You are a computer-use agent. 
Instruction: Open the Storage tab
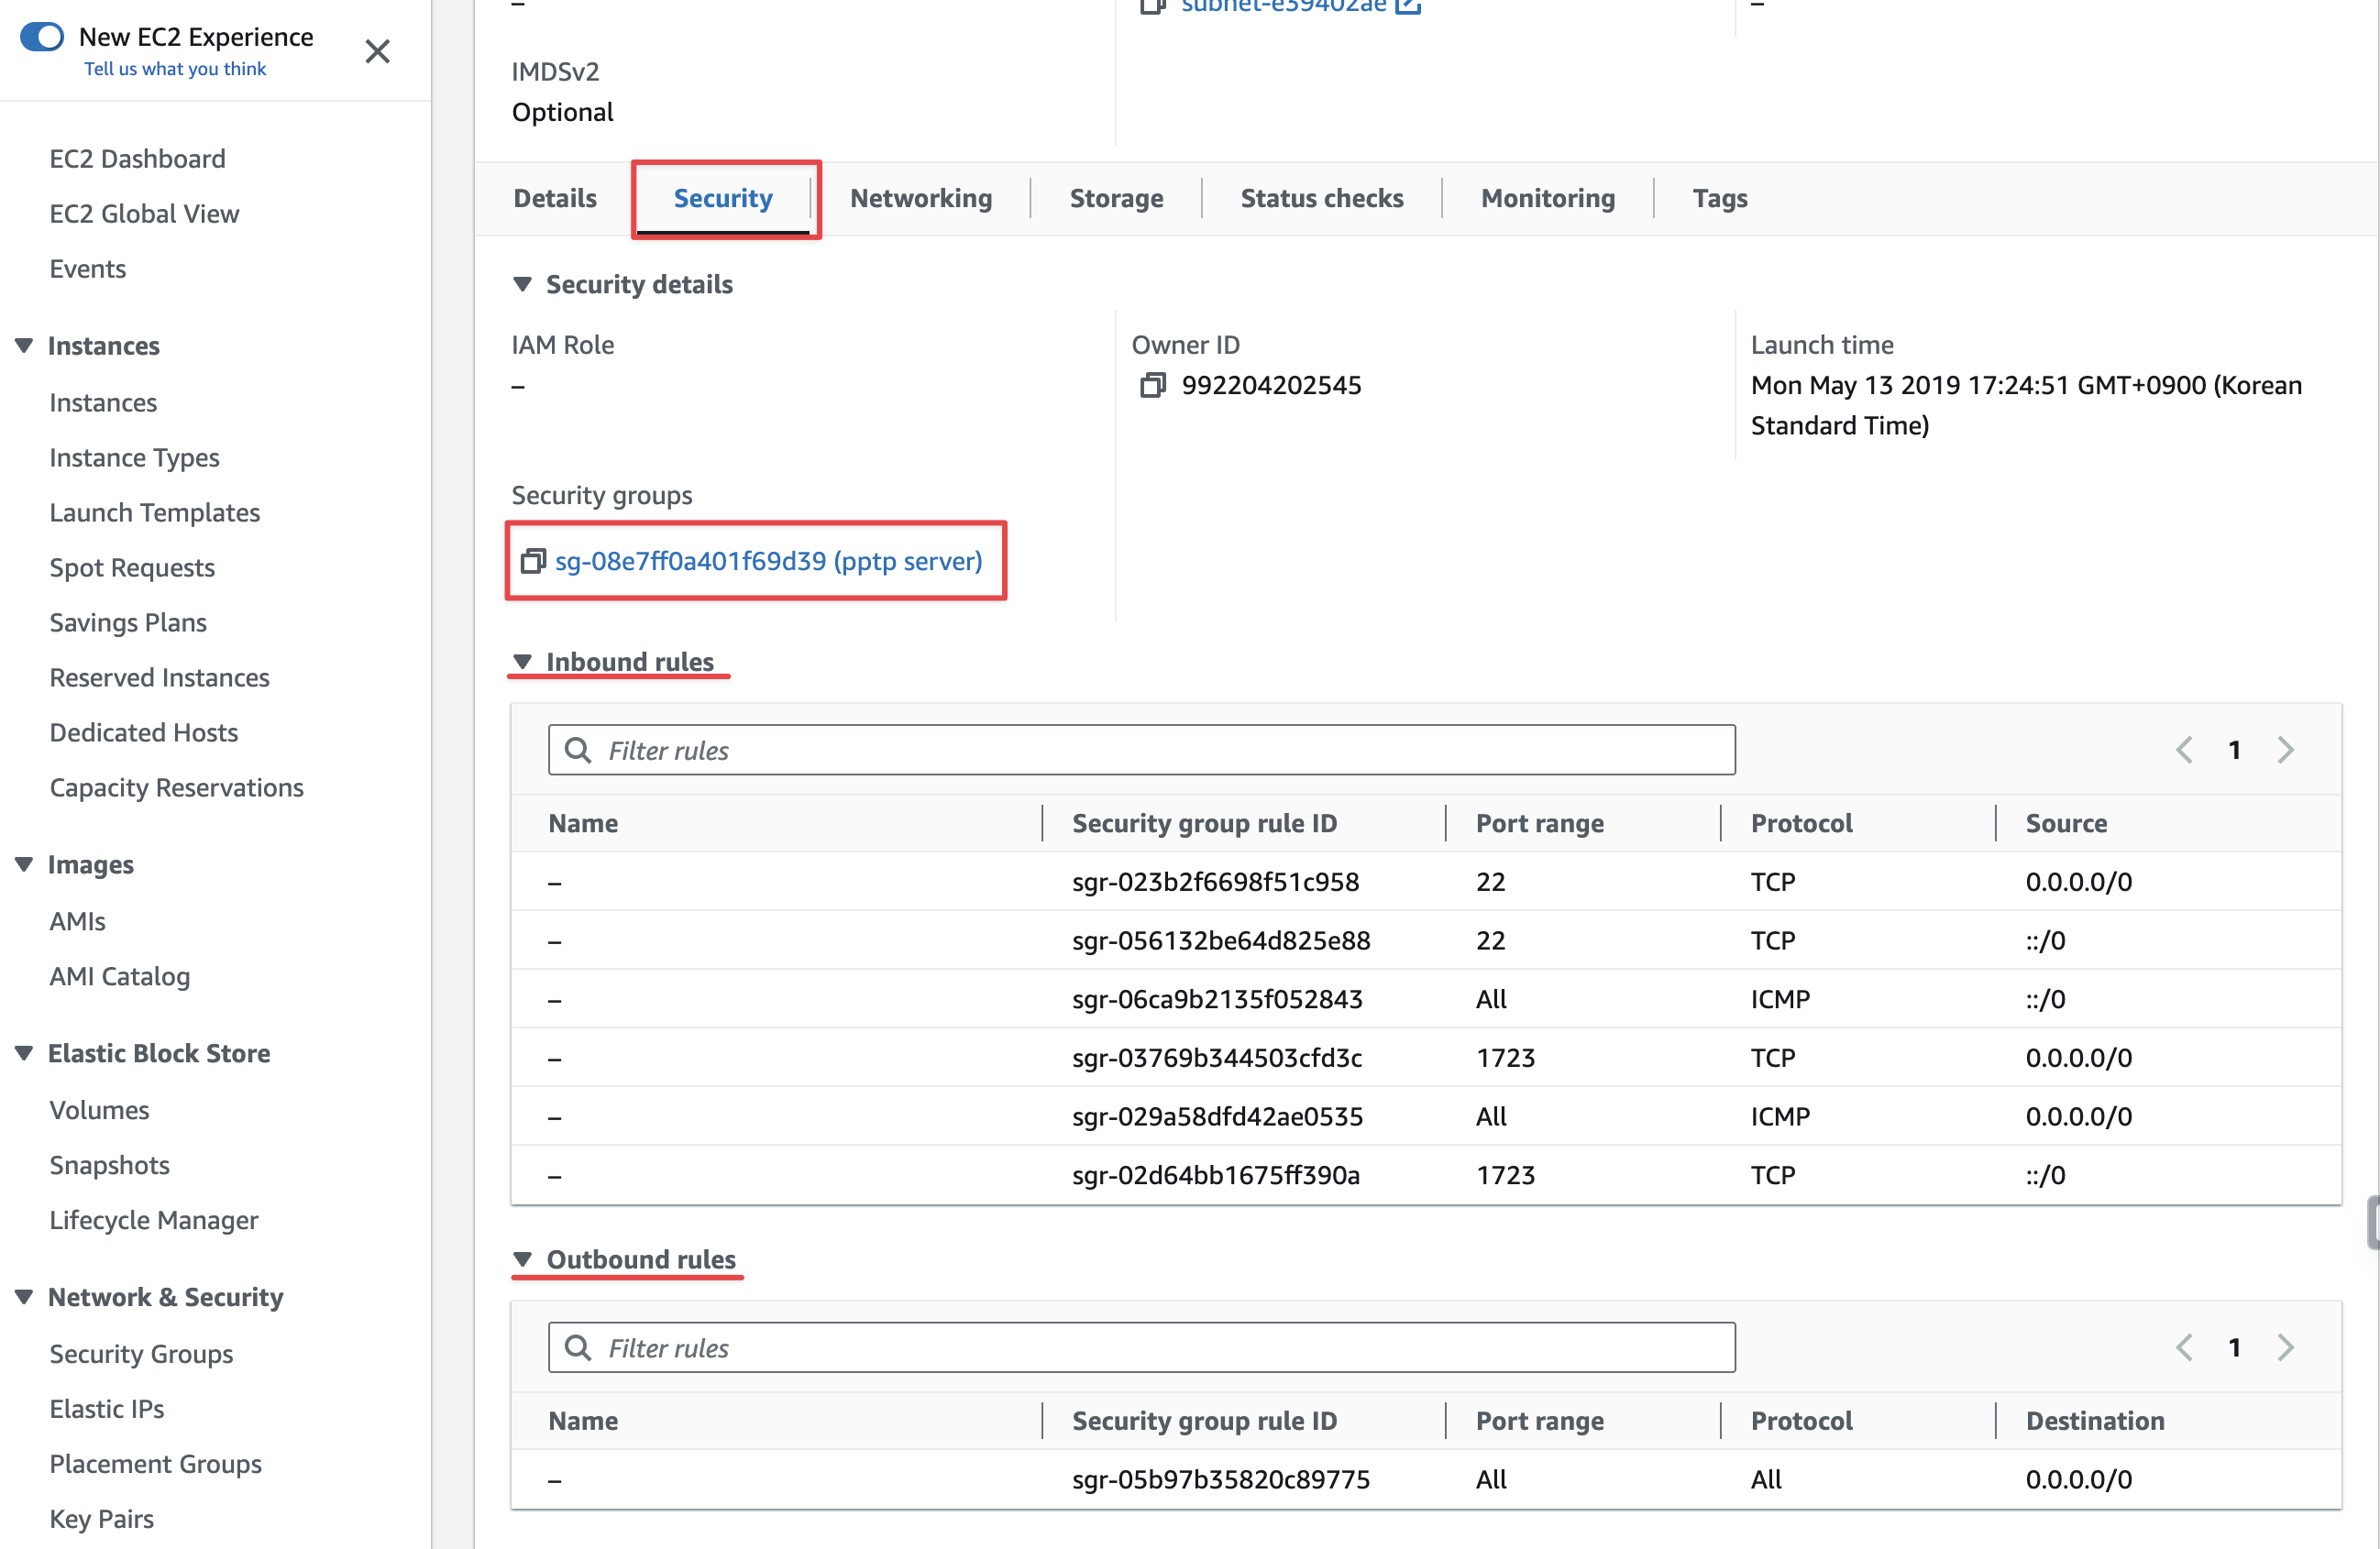tap(1116, 198)
